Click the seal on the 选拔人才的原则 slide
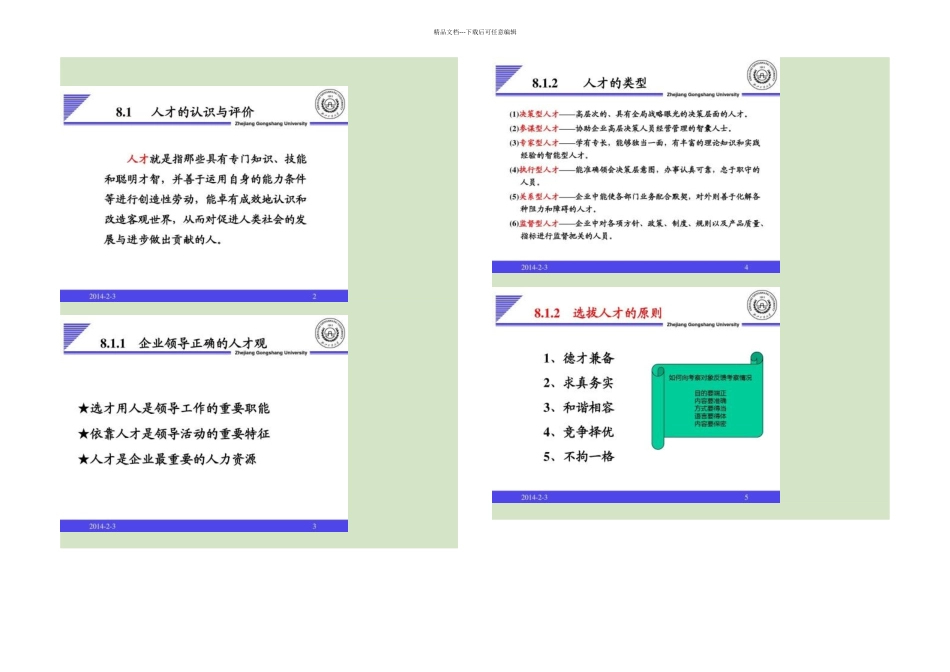The height and width of the screenshot is (672, 950). 762,305
